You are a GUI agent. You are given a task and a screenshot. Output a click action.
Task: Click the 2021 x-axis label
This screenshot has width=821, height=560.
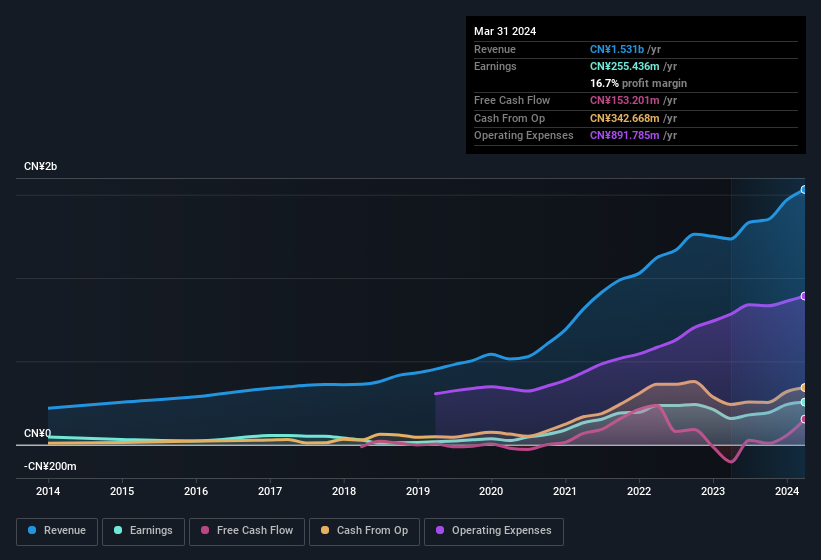click(x=565, y=491)
